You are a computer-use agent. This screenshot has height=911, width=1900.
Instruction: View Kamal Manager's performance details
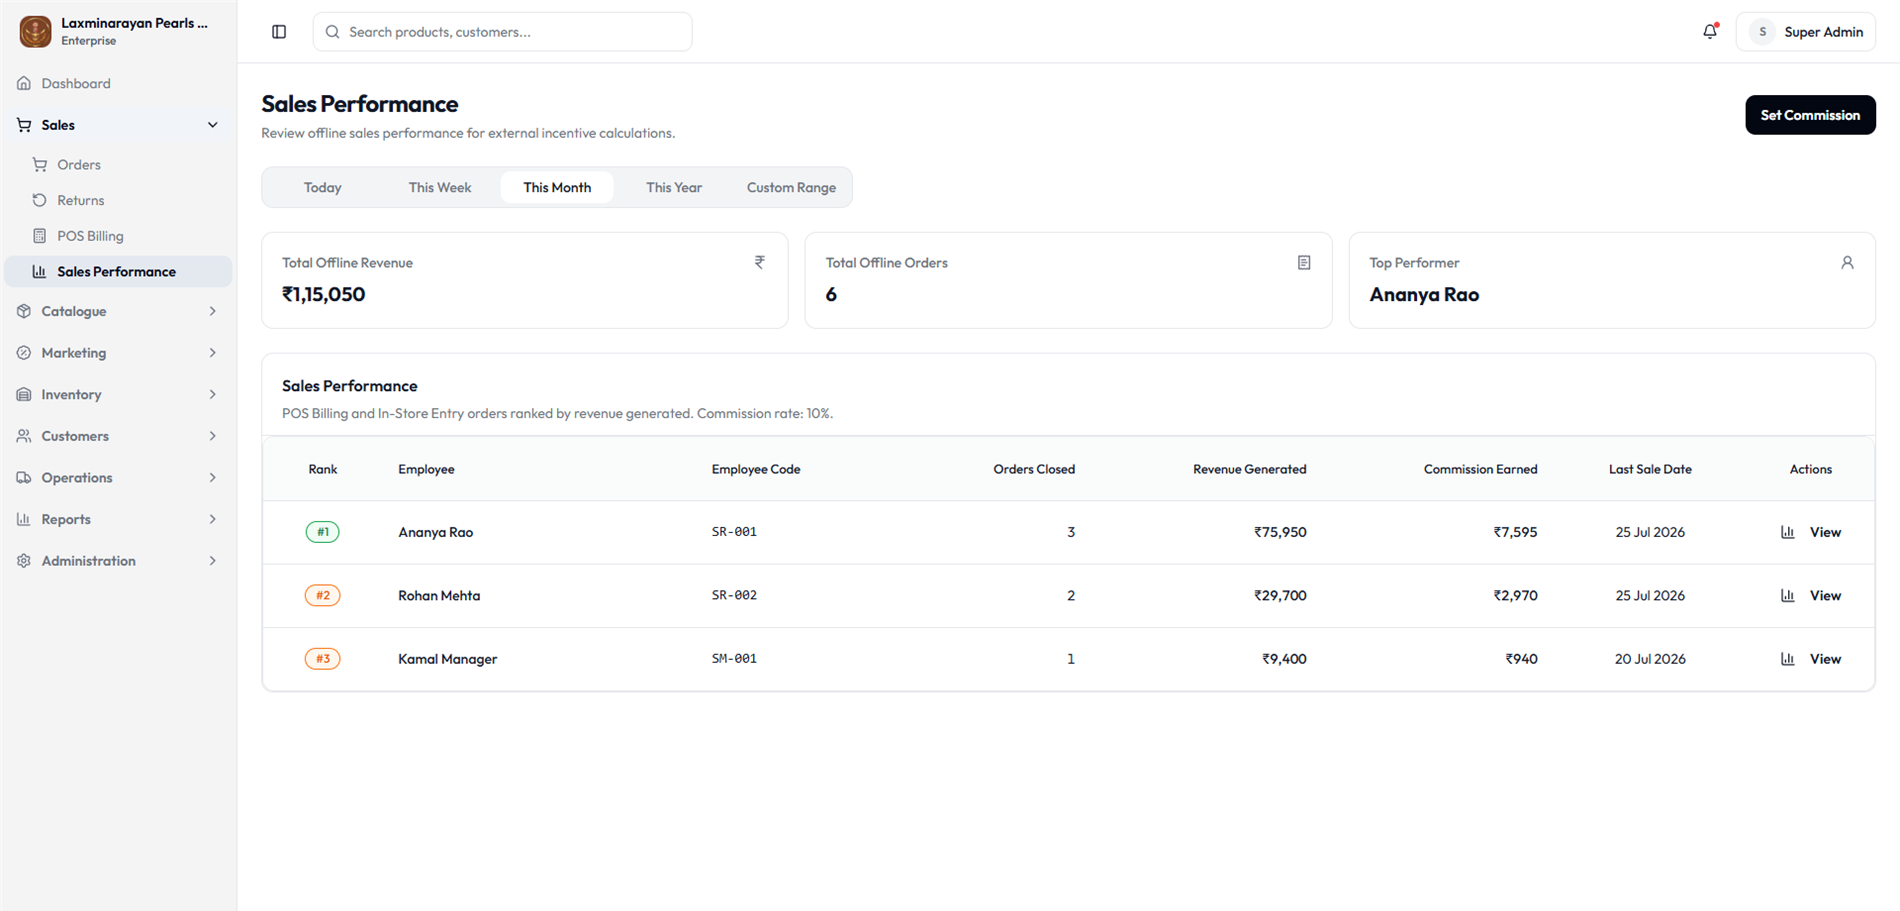[x=1811, y=659]
